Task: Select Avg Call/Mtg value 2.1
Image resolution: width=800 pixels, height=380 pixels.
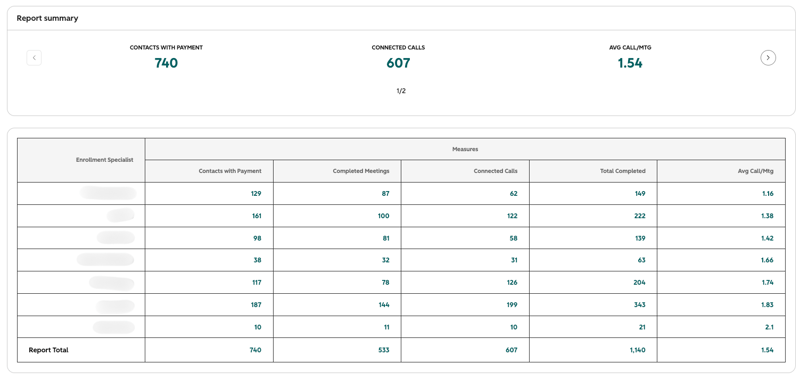Action: tap(770, 327)
